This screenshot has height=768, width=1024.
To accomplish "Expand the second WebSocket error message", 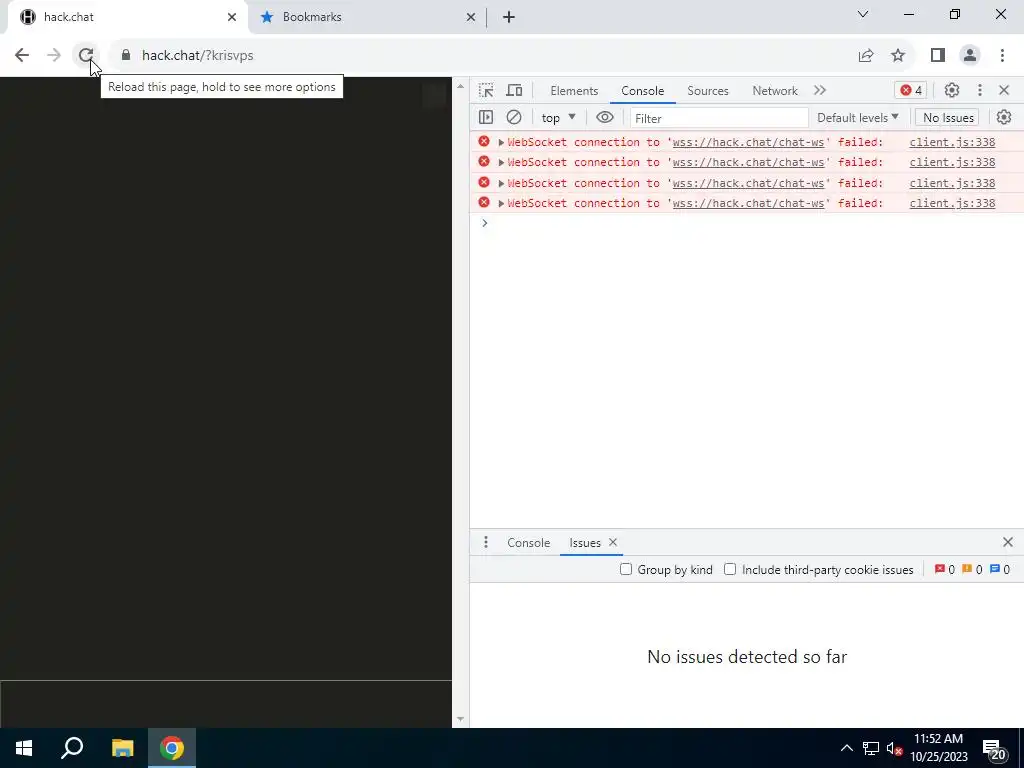I will pyautogui.click(x=501, y=163).
